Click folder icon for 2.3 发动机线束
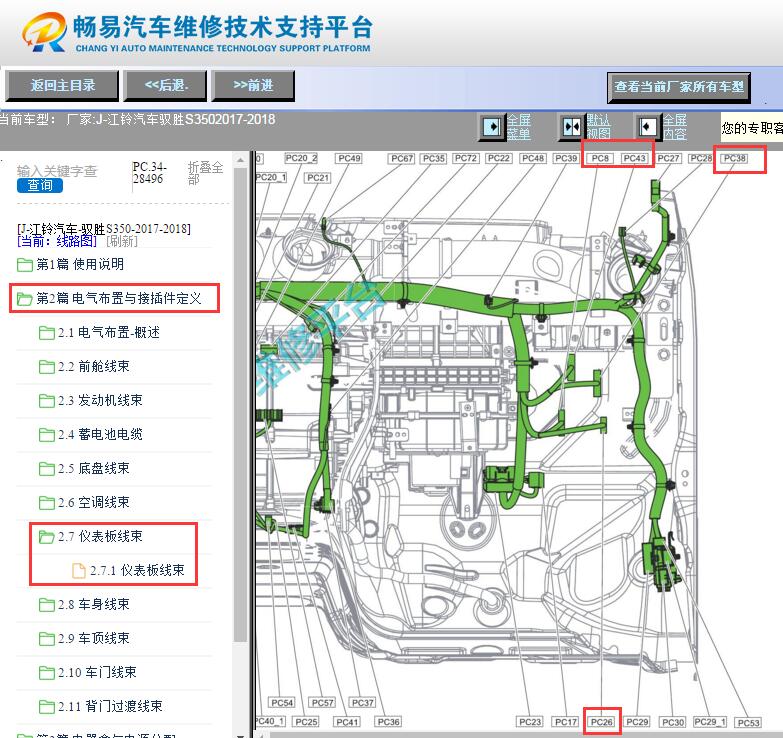783x738 pixels. (x=46, y=400)
